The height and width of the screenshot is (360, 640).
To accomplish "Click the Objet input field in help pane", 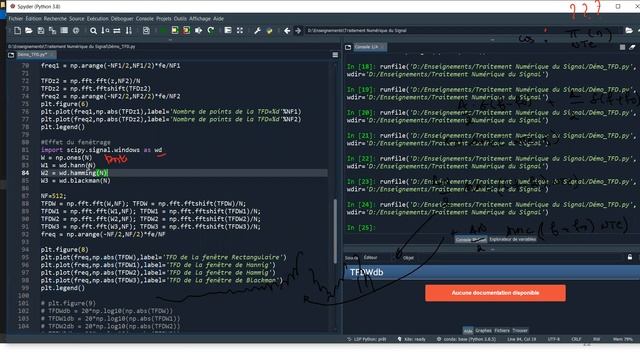I will tap(518, 258).
